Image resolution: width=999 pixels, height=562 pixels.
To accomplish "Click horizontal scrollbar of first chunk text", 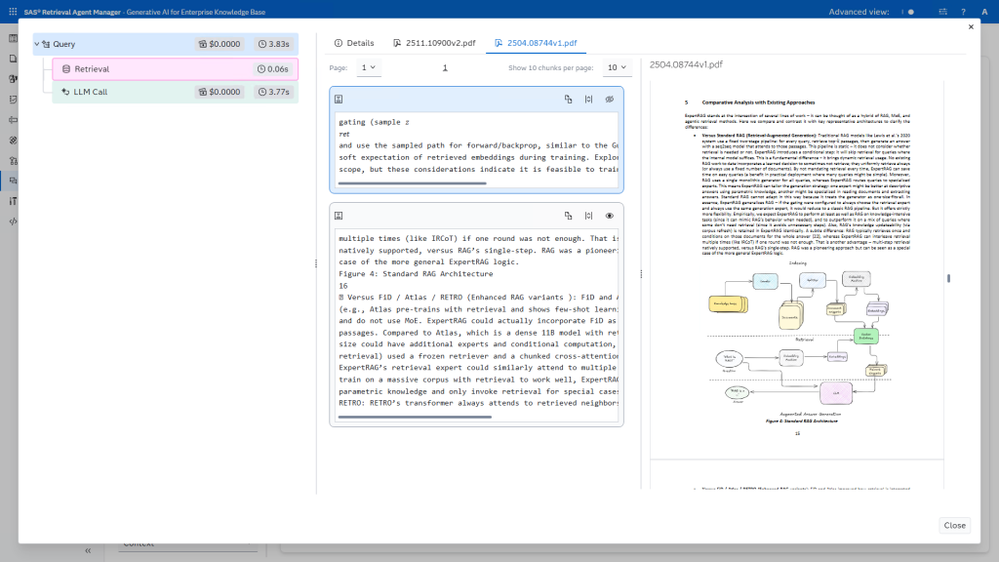I will (412, 184).
